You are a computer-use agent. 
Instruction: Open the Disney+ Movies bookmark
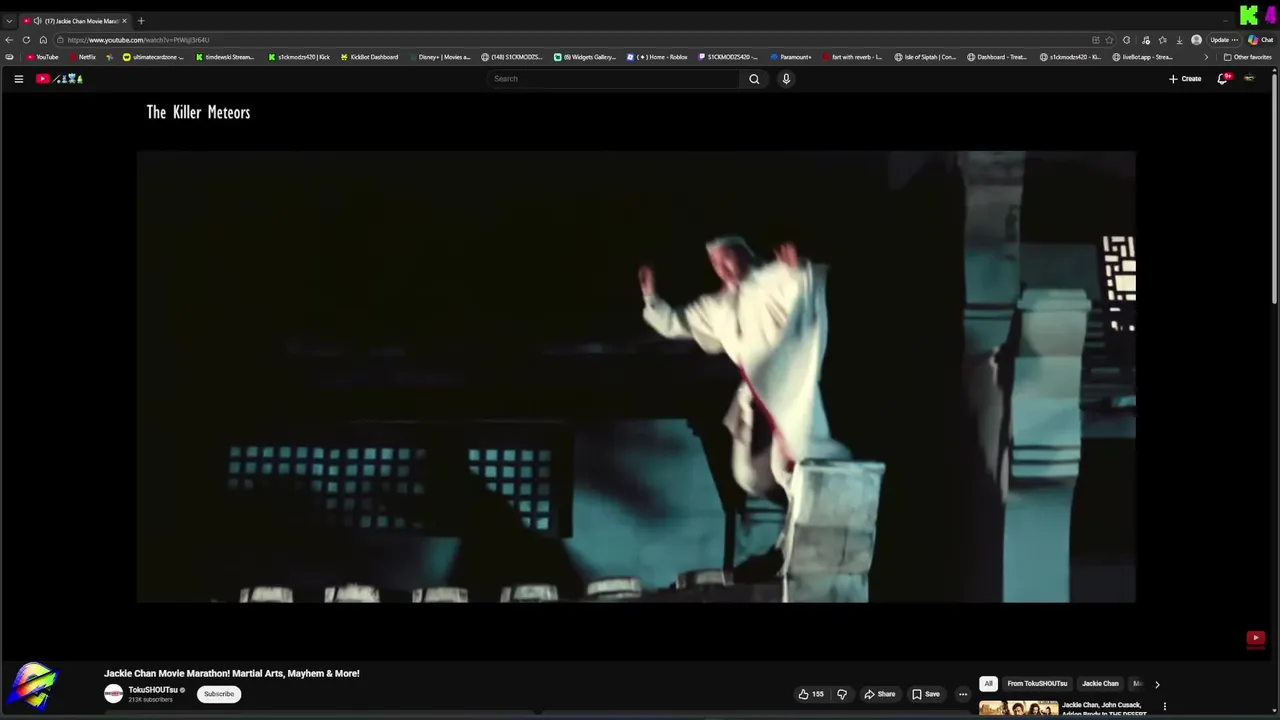439,57
